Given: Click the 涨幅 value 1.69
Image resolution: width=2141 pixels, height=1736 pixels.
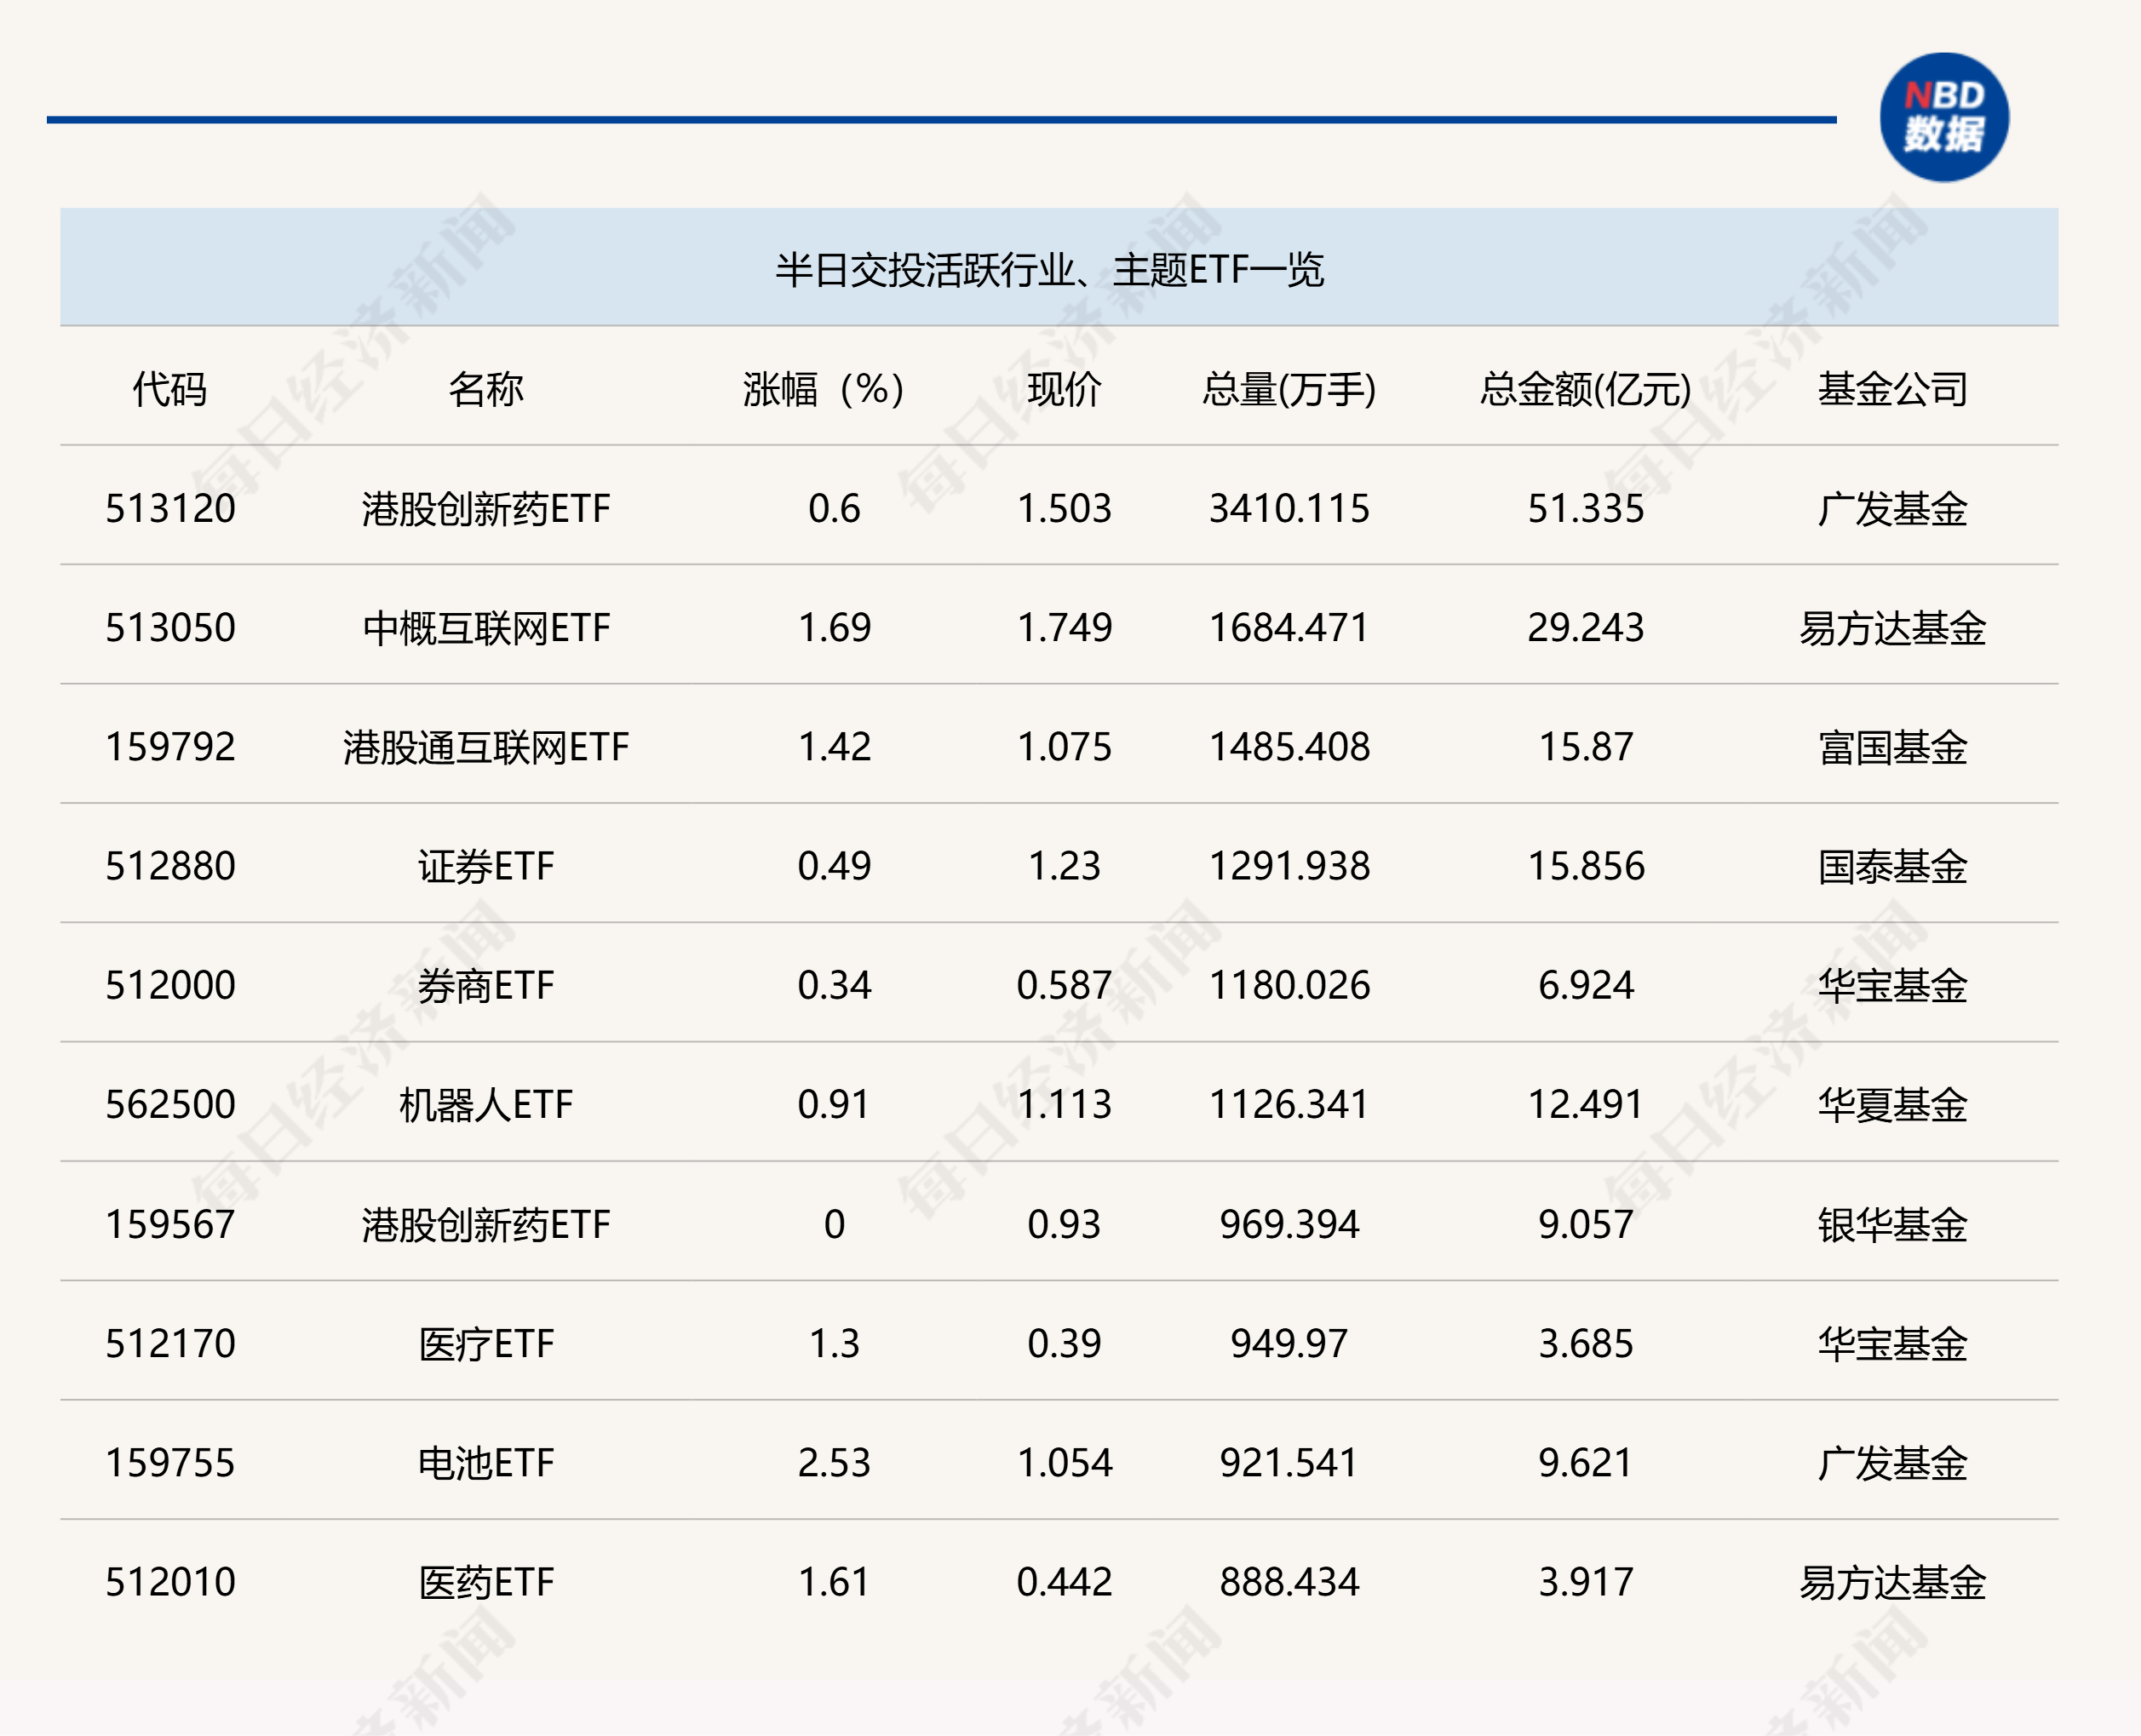Looking at the screenshot, I should coord(834,627).
